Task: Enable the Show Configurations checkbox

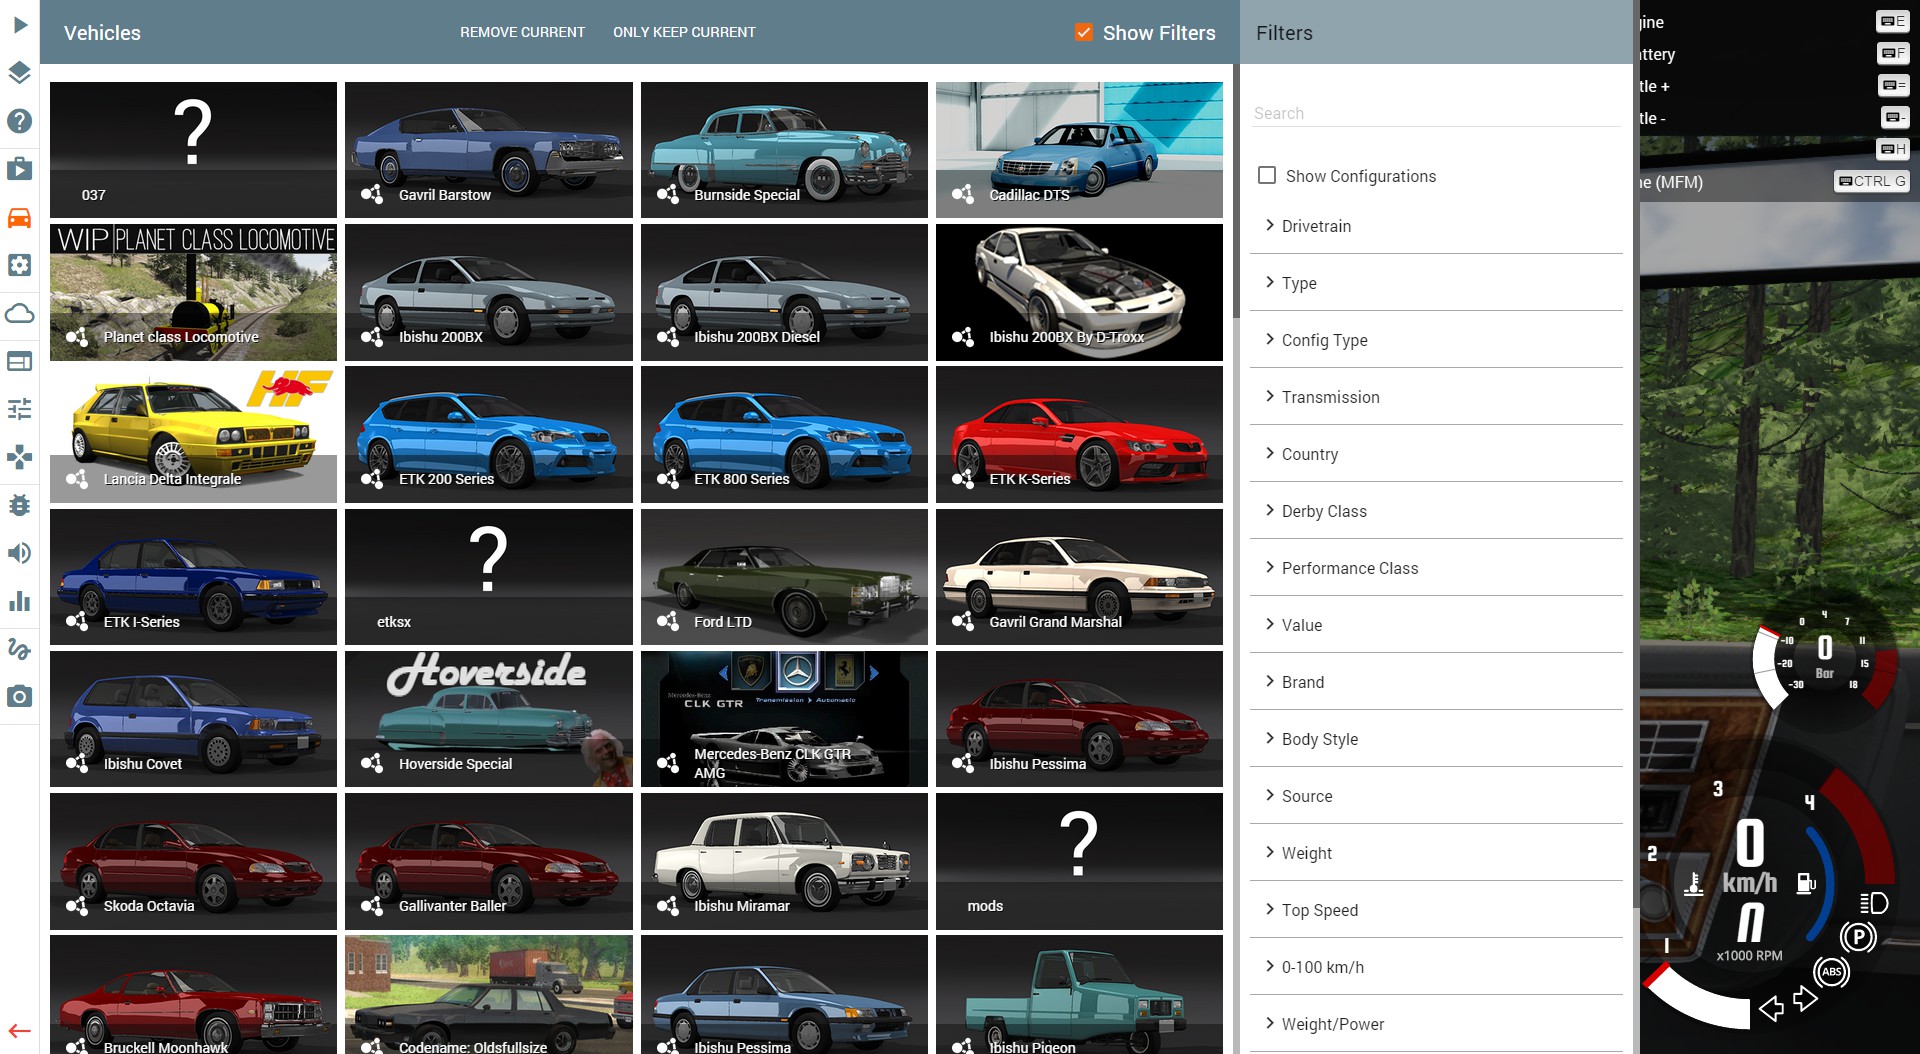Action: point(1267,175)
